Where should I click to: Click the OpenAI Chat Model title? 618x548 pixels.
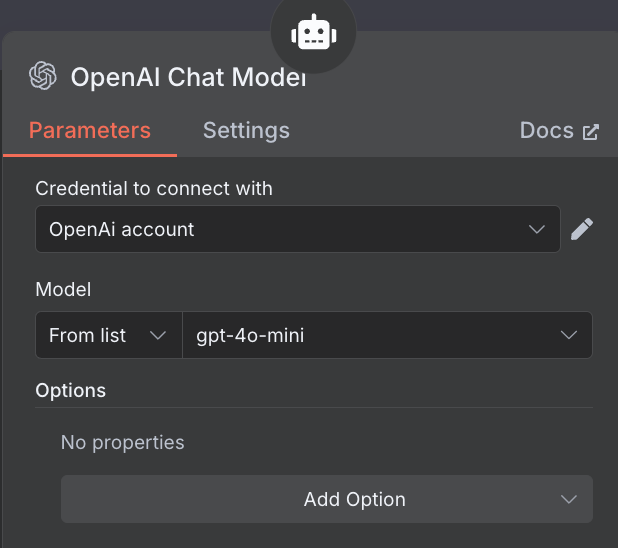click(x=188, y=77)
